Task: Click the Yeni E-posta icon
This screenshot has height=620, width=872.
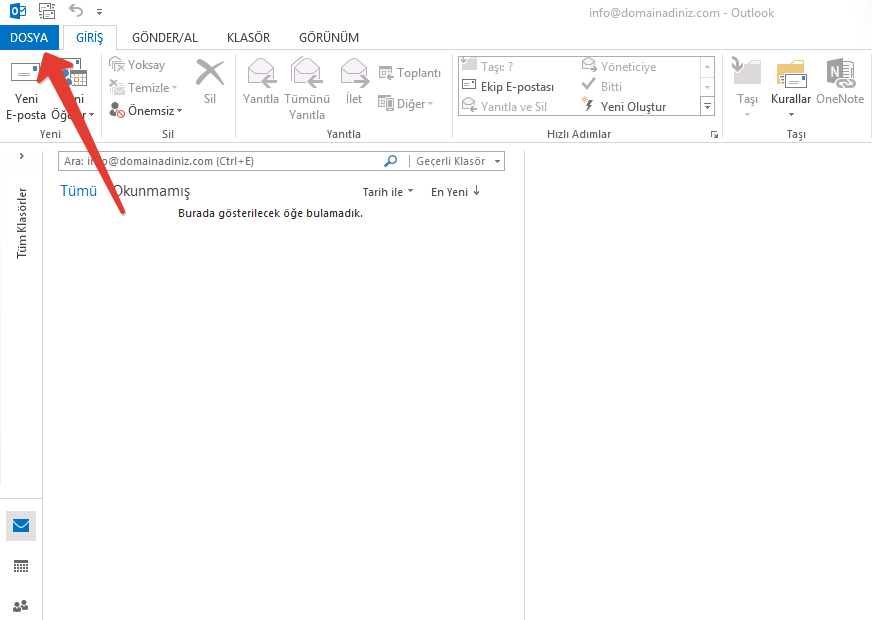Action: click(x=26, y=73)
